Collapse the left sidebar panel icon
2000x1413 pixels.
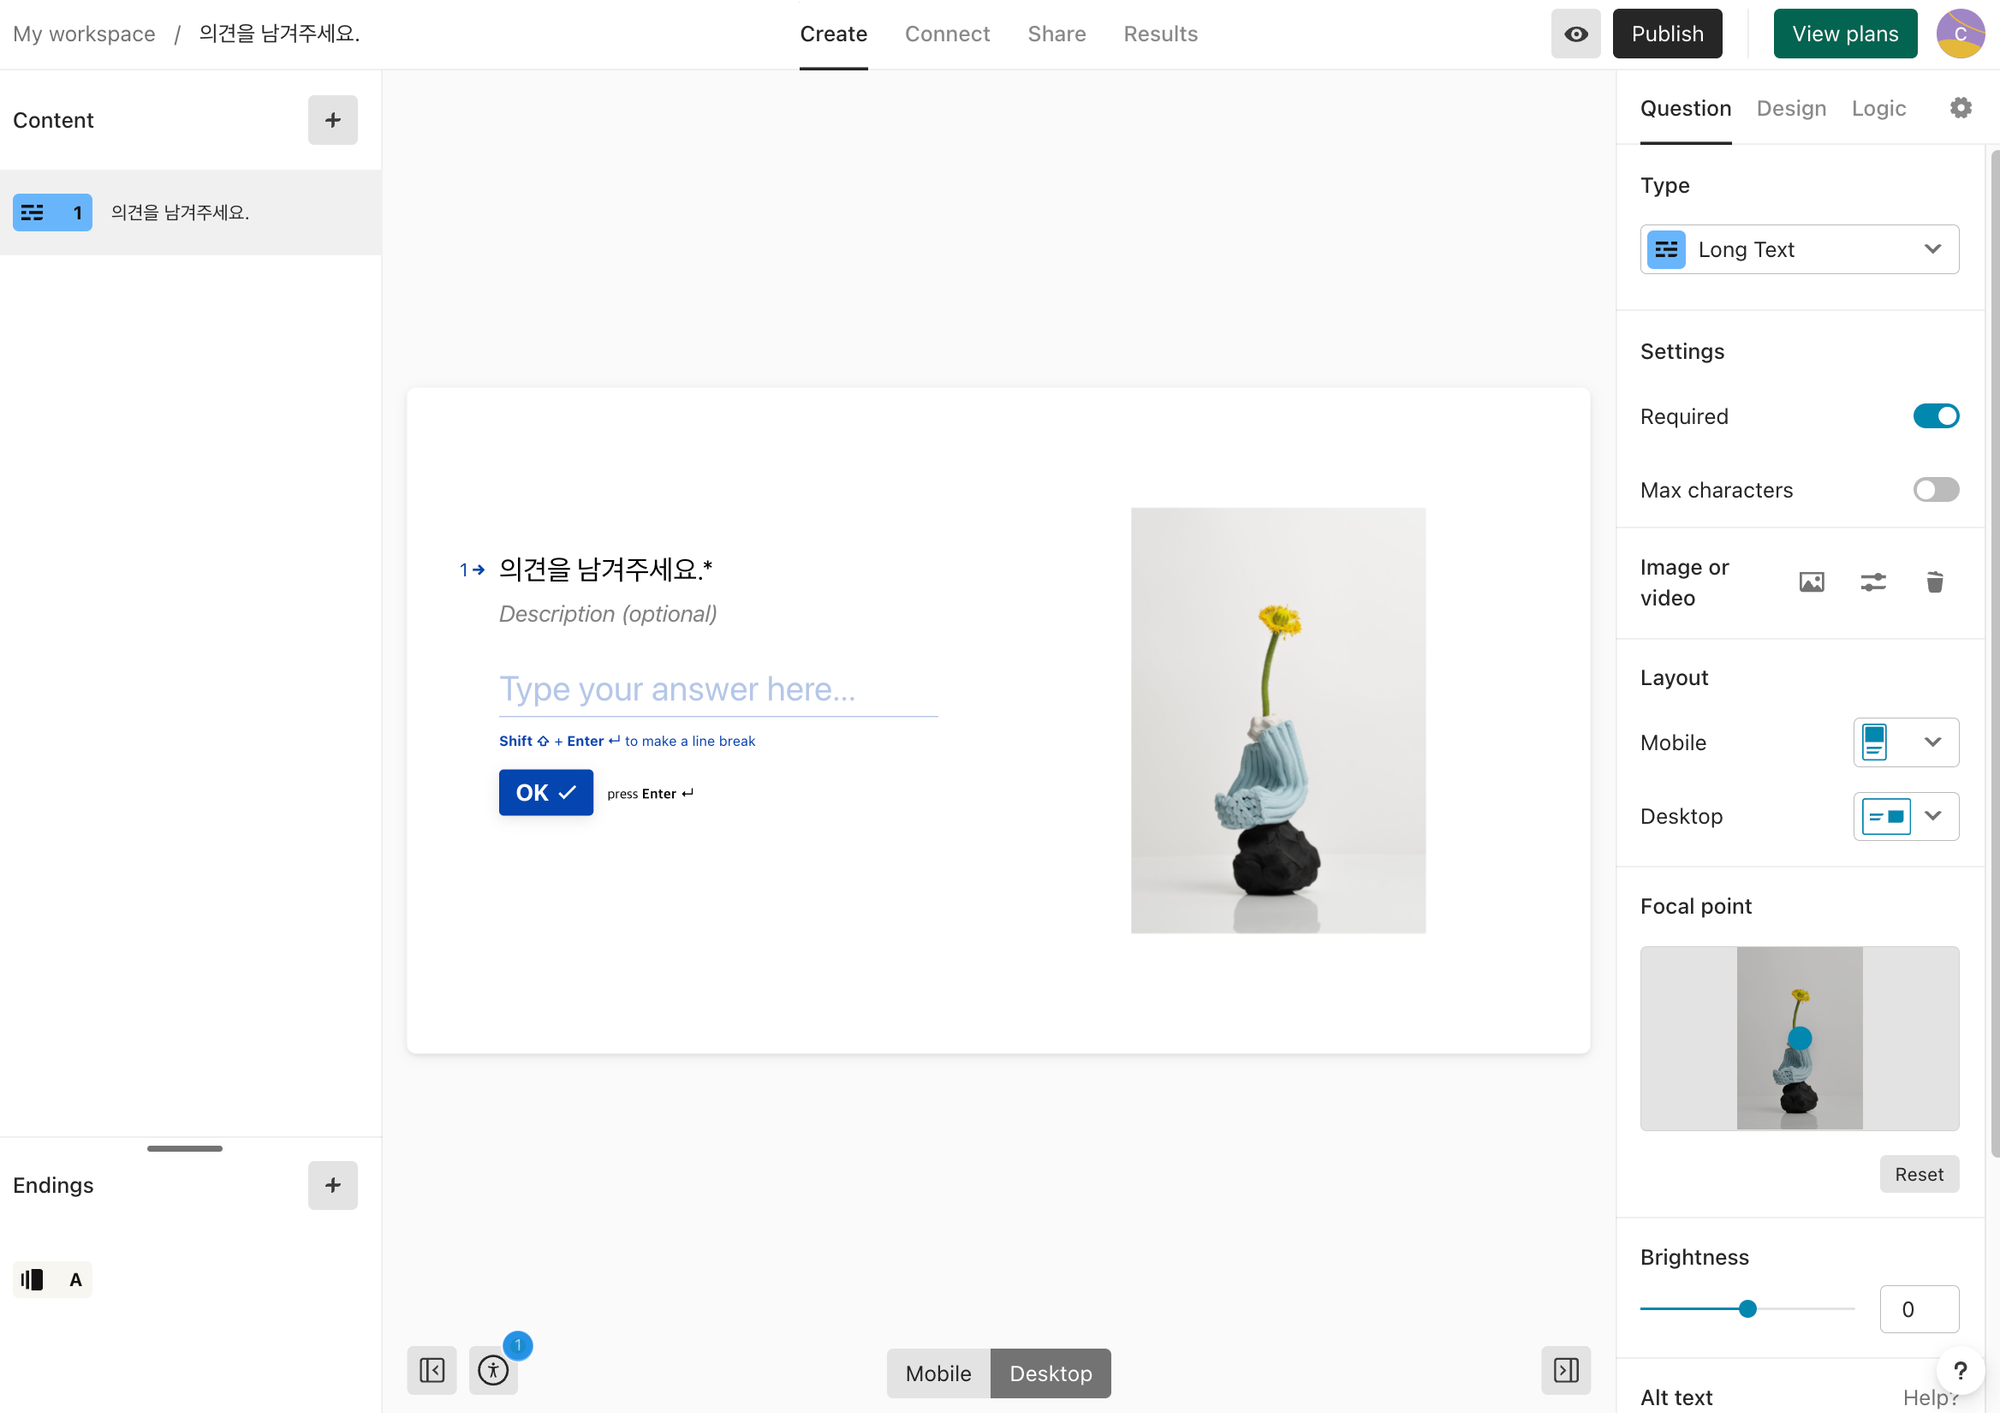432,1370
